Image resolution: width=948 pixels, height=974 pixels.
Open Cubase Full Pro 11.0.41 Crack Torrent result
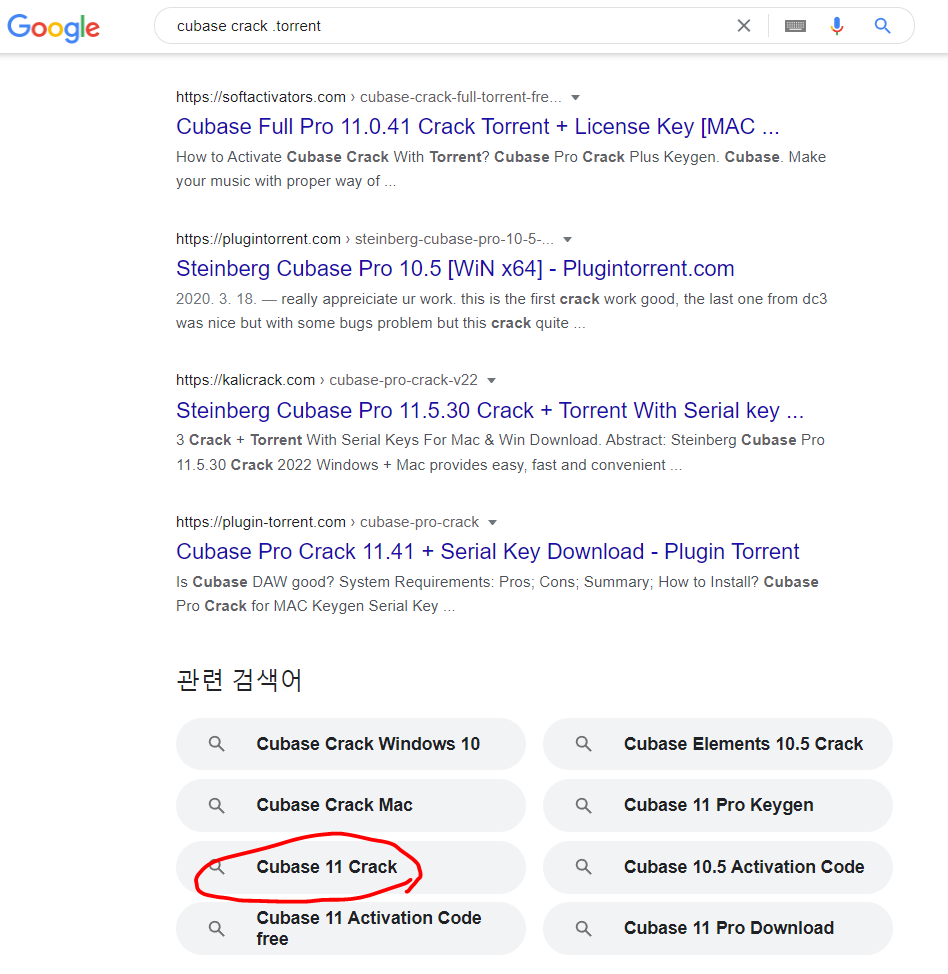477,126
